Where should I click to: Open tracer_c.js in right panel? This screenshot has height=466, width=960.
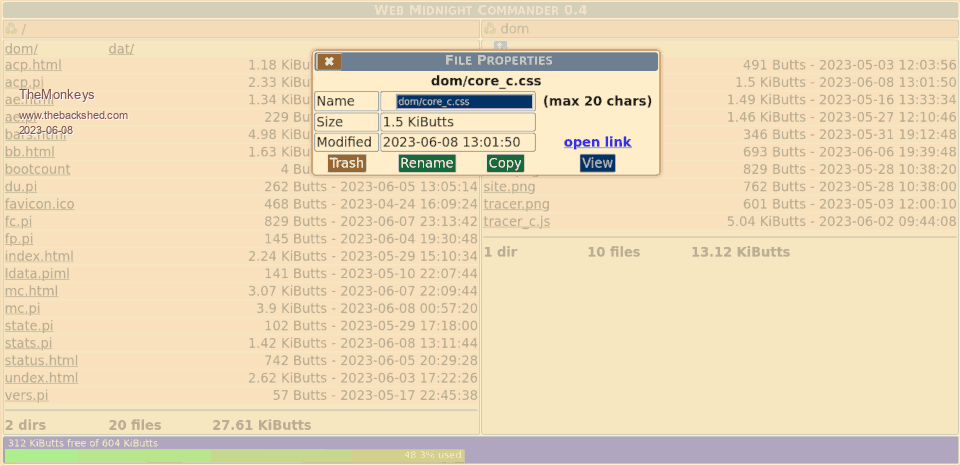[x=516, y=221]
